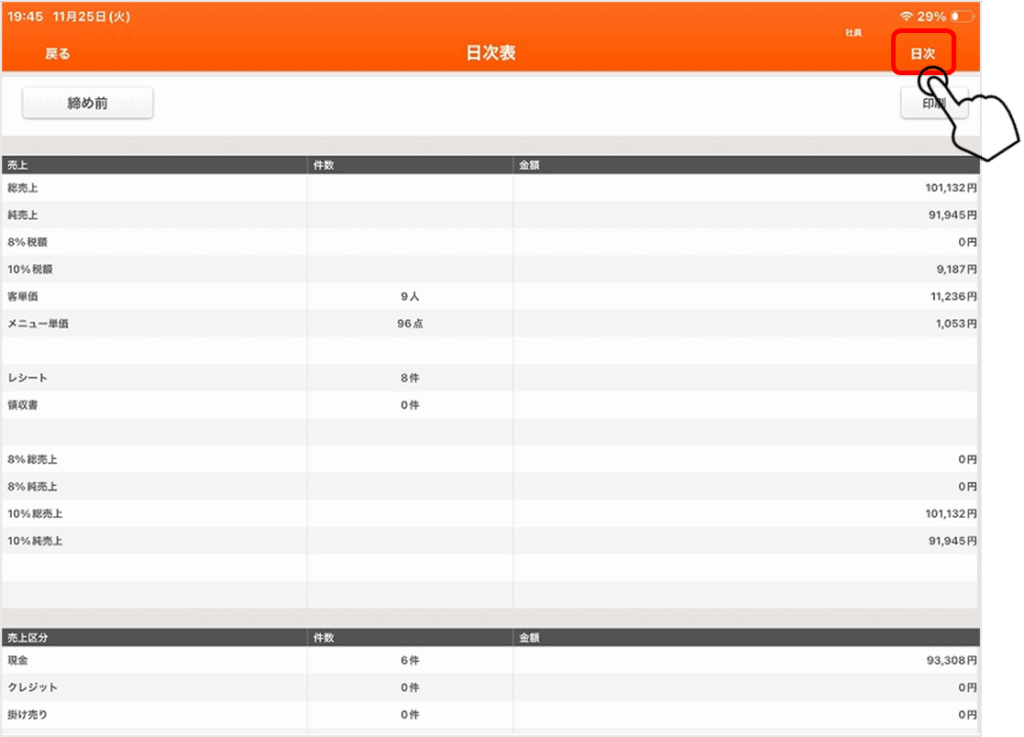
Task: Click the 現金 amount 93,308円
Action: tap(951, 661)
